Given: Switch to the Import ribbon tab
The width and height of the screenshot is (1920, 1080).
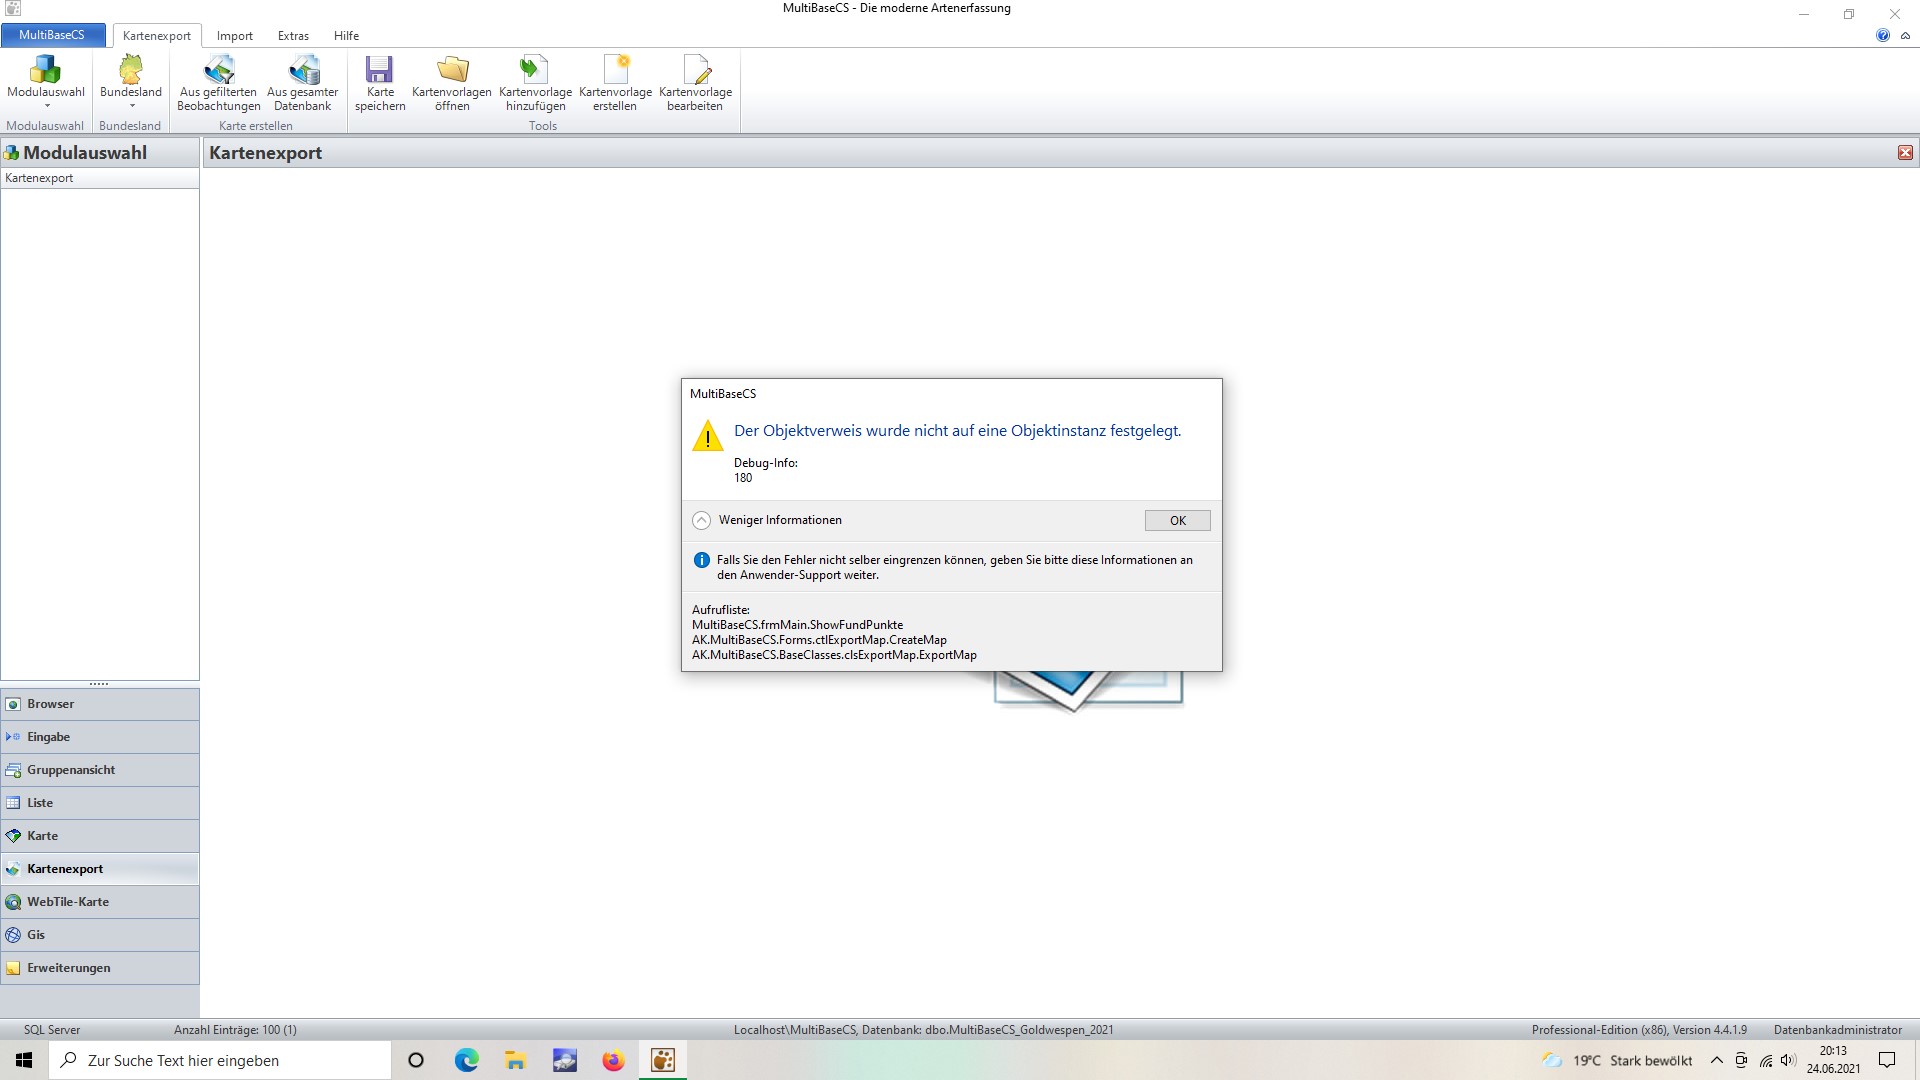Looking at the screenshot, I should pos(235,36).
